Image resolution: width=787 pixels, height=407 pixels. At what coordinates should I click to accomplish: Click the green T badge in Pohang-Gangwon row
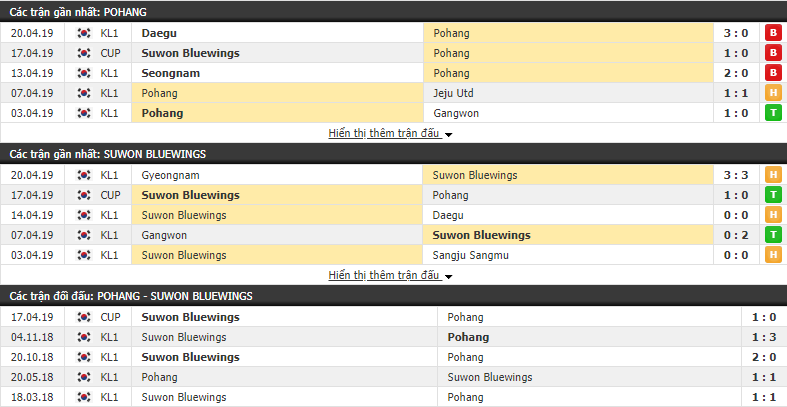click(773, 113)
